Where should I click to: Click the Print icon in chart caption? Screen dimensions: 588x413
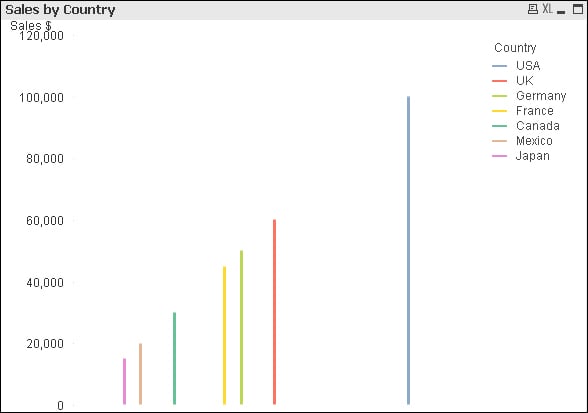(x=532, y=9)
